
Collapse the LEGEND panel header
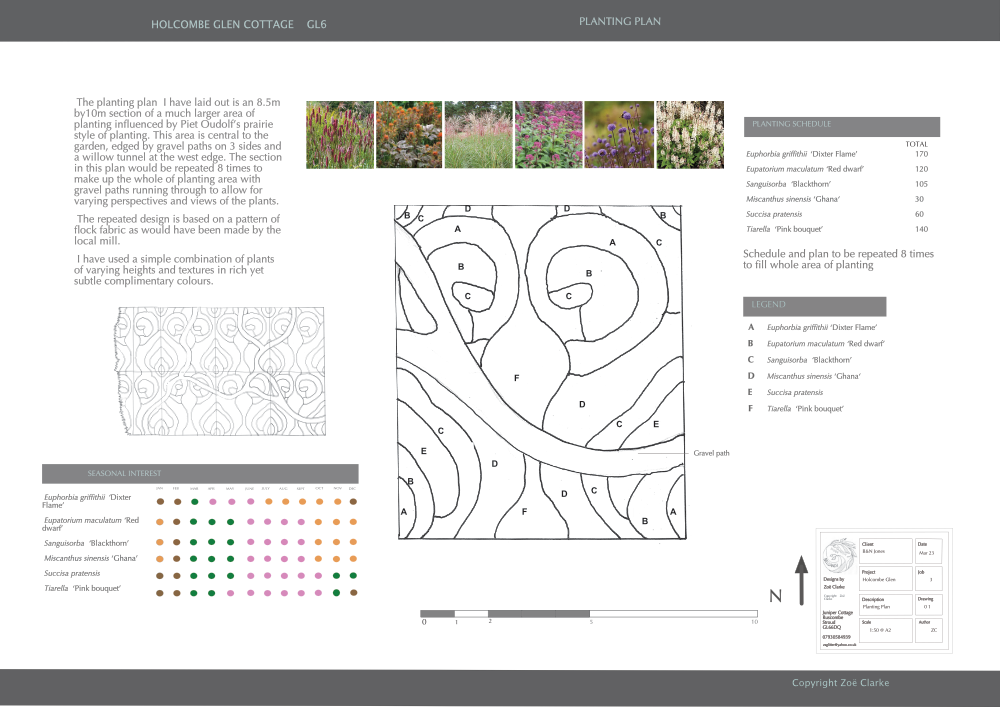click(x=814, y=306)
